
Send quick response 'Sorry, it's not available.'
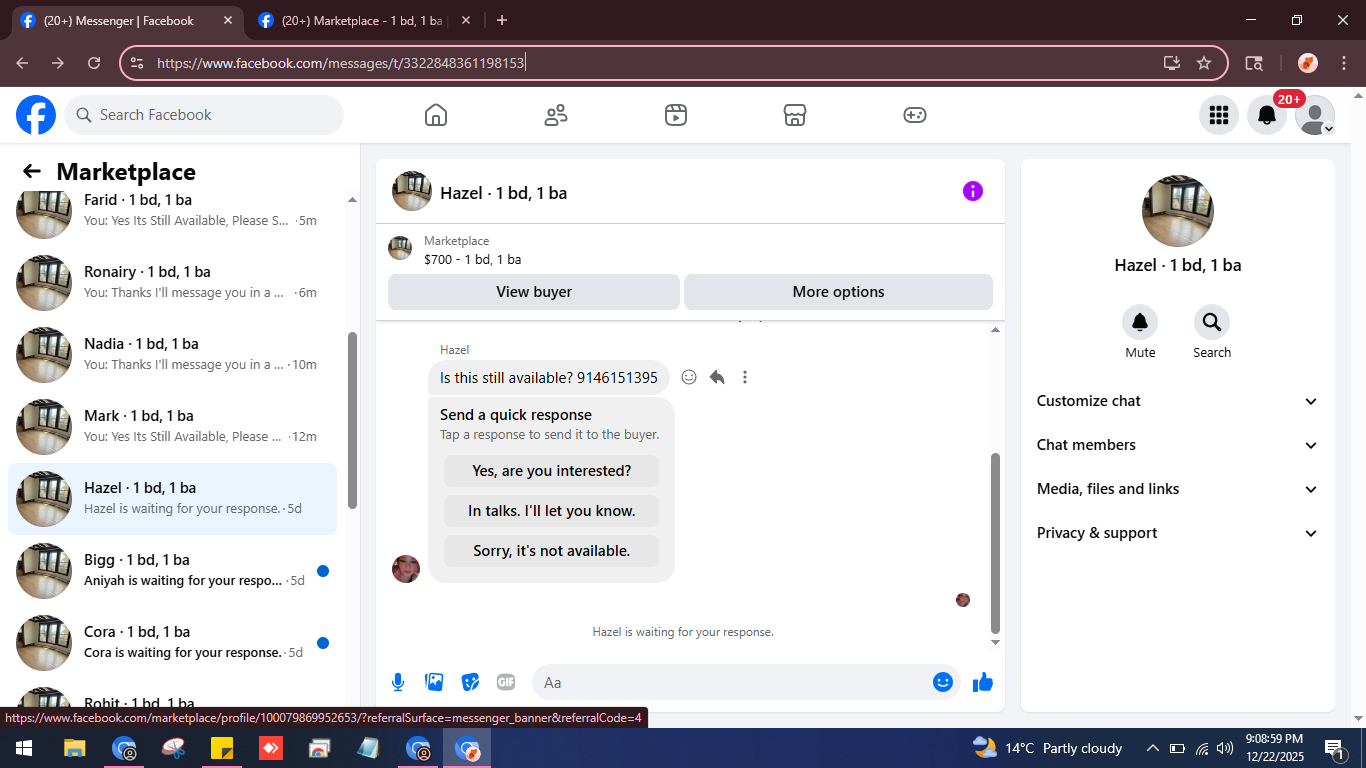tap(552, 551)
